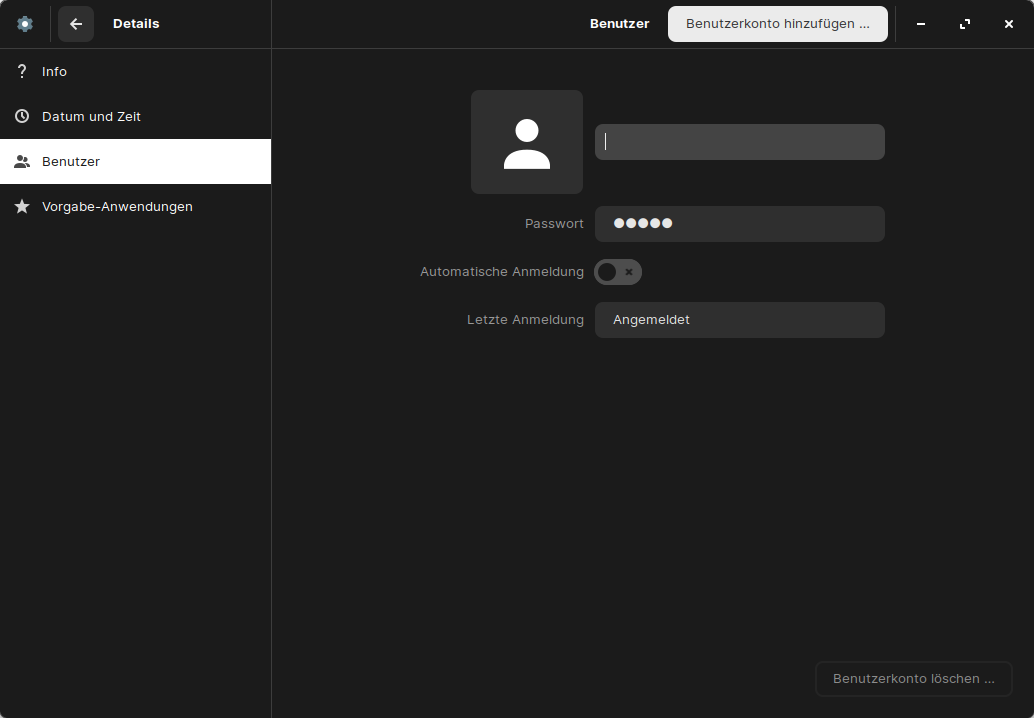The height and width of the screenshot is (718, 1034).
Task: Open the Info section label
Action: click(55, 72)
